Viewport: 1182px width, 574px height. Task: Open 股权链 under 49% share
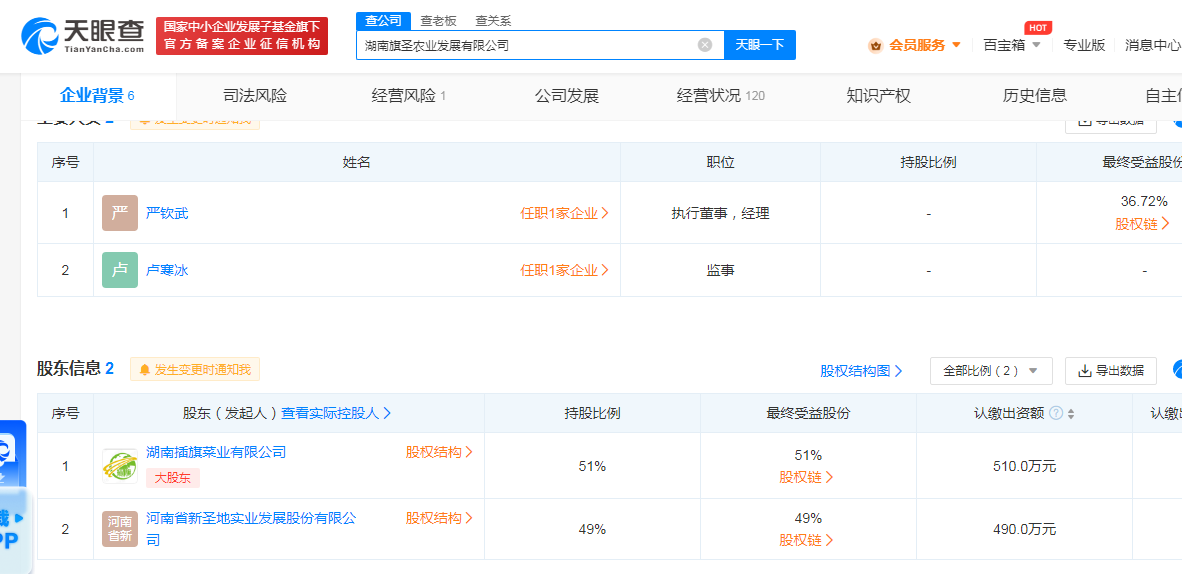click(807, 540)
